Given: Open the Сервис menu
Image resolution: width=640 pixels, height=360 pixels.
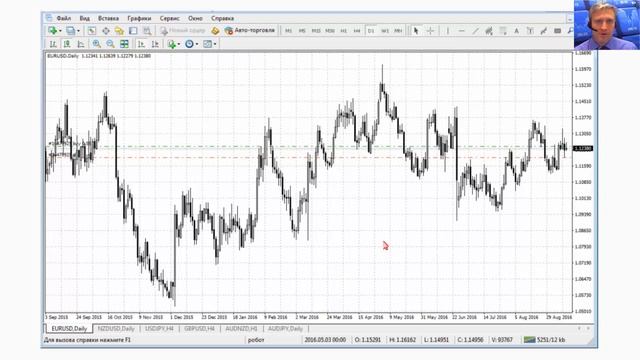Looking at the screenshot, I should (170, 18).
